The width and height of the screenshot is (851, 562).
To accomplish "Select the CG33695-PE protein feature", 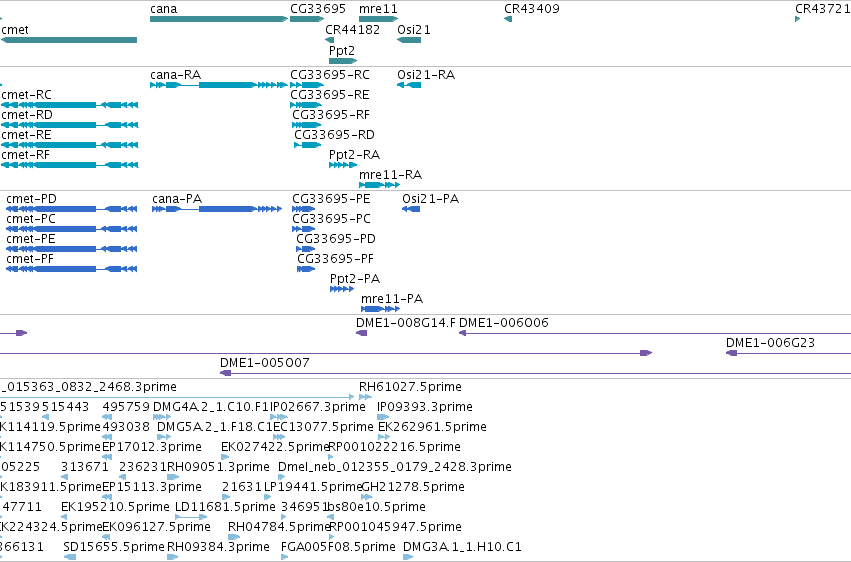I will (x=303, y=209).
